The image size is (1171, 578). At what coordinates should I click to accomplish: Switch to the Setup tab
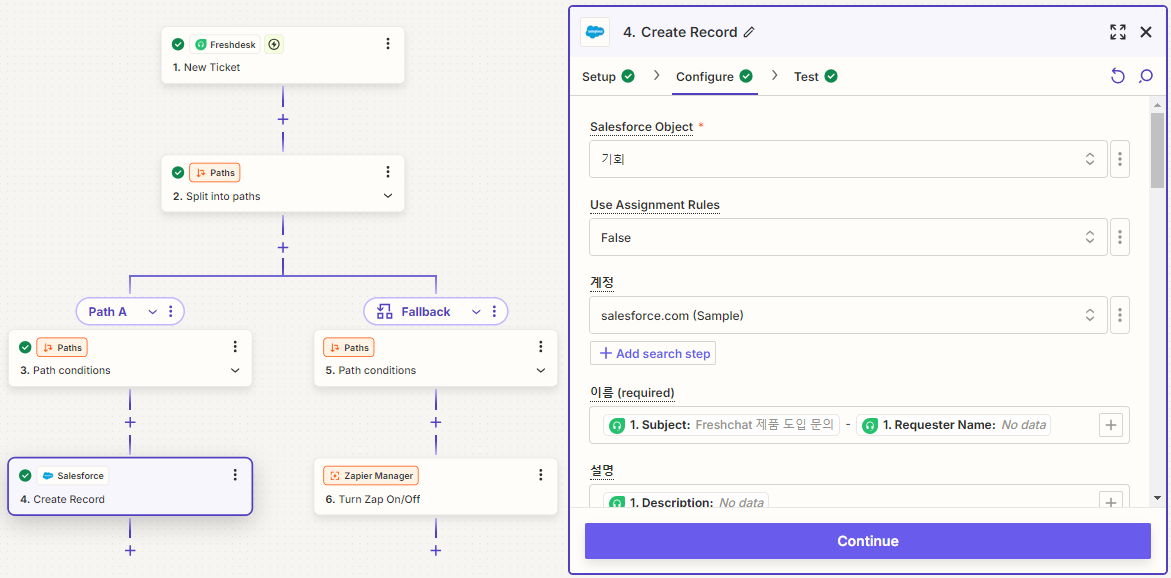[x=608, y=76]
